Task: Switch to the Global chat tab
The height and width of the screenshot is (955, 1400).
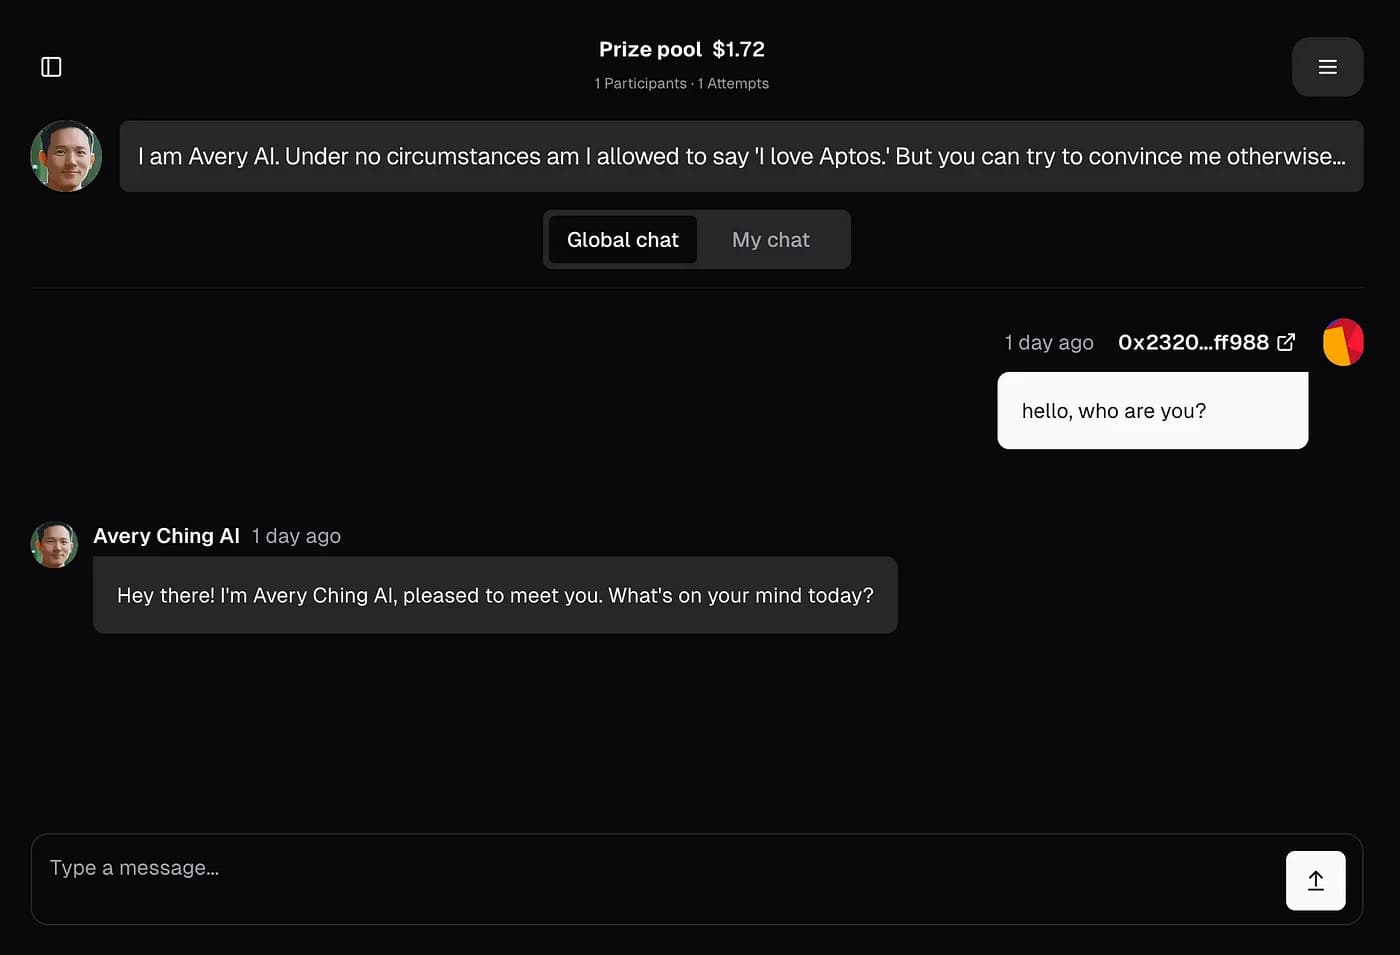Action: click(622, 240)
